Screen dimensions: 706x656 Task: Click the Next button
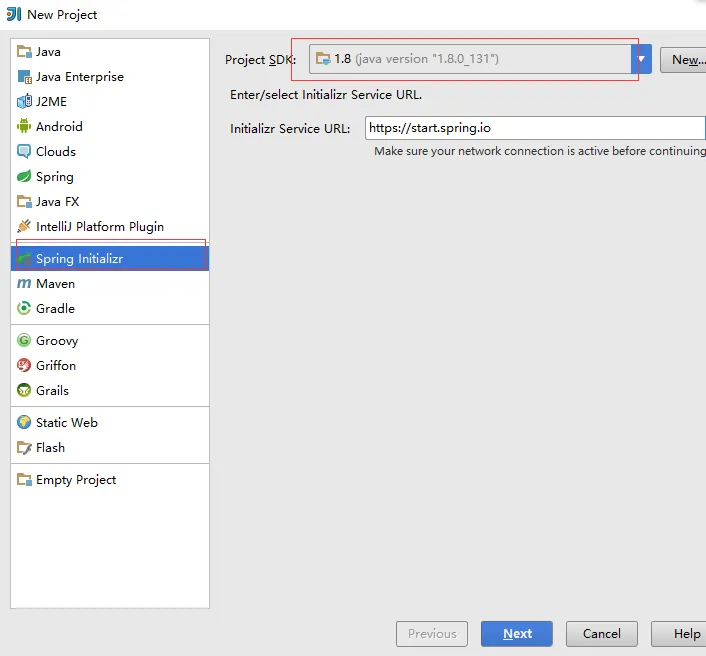[x=517, y=633]
